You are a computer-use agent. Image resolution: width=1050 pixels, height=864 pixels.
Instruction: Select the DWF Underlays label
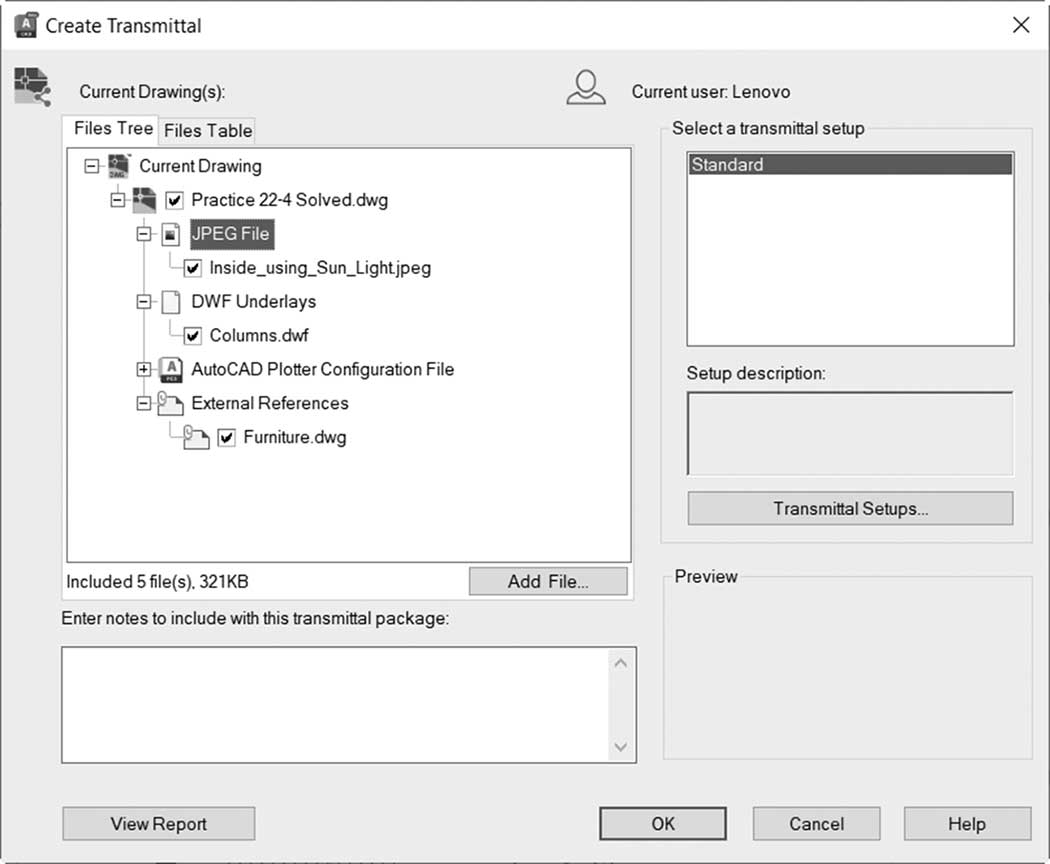(x=254, y=302)
